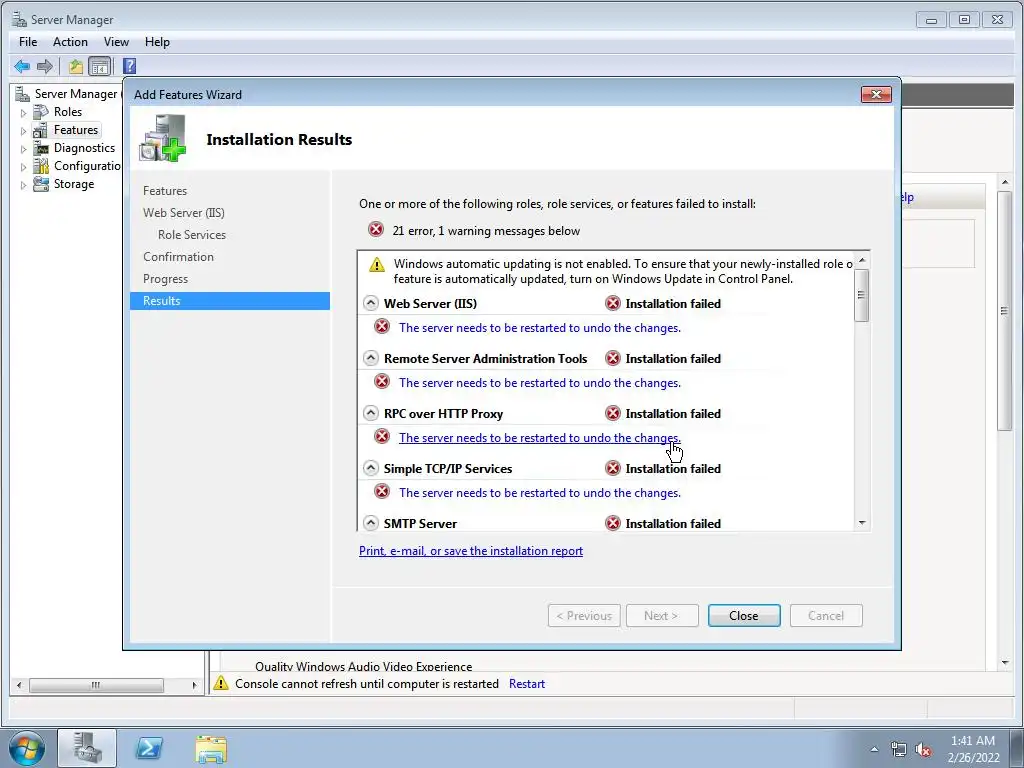
Task: Open the View menu
Action: (x=116, y=42)
